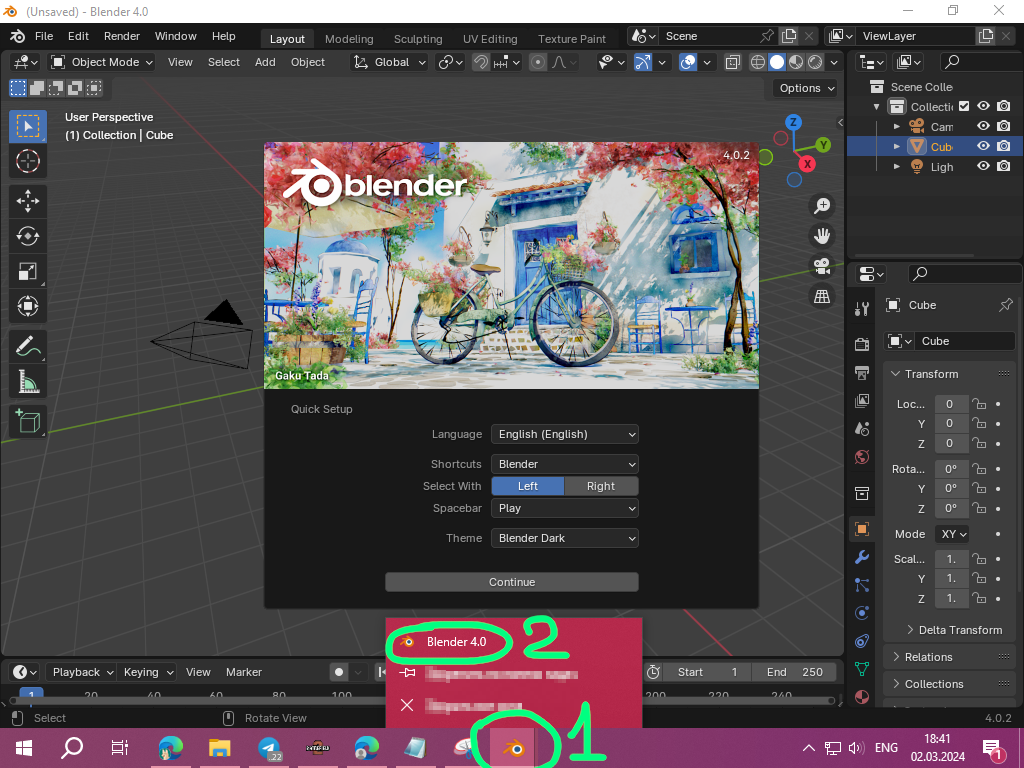Open the Object Mode dropdown
The image size is (1024, 768).
102,62
